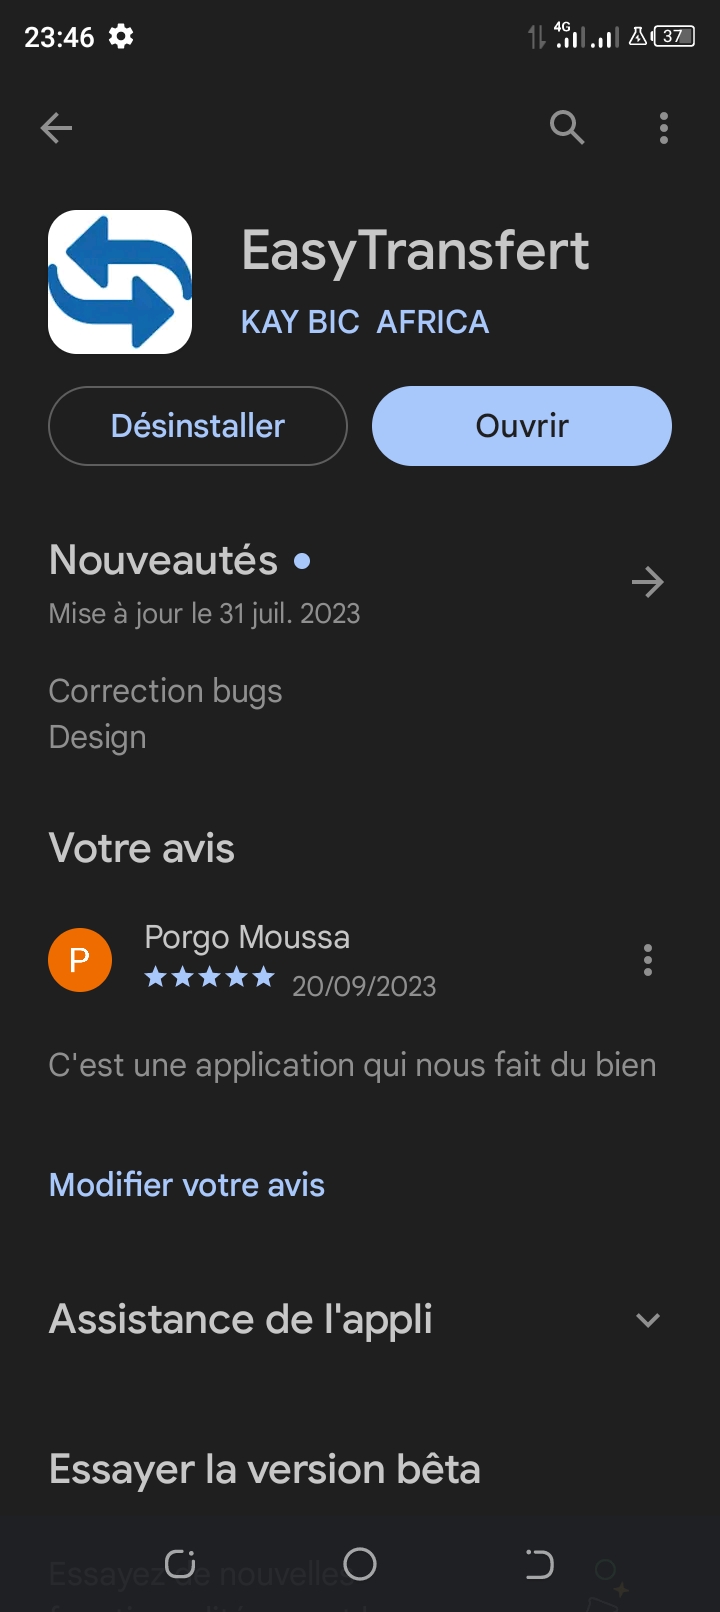This screenshot has height=1612, width=720.
Task: Open the Nouveautés arrow
Action: [x=647, y=582]
